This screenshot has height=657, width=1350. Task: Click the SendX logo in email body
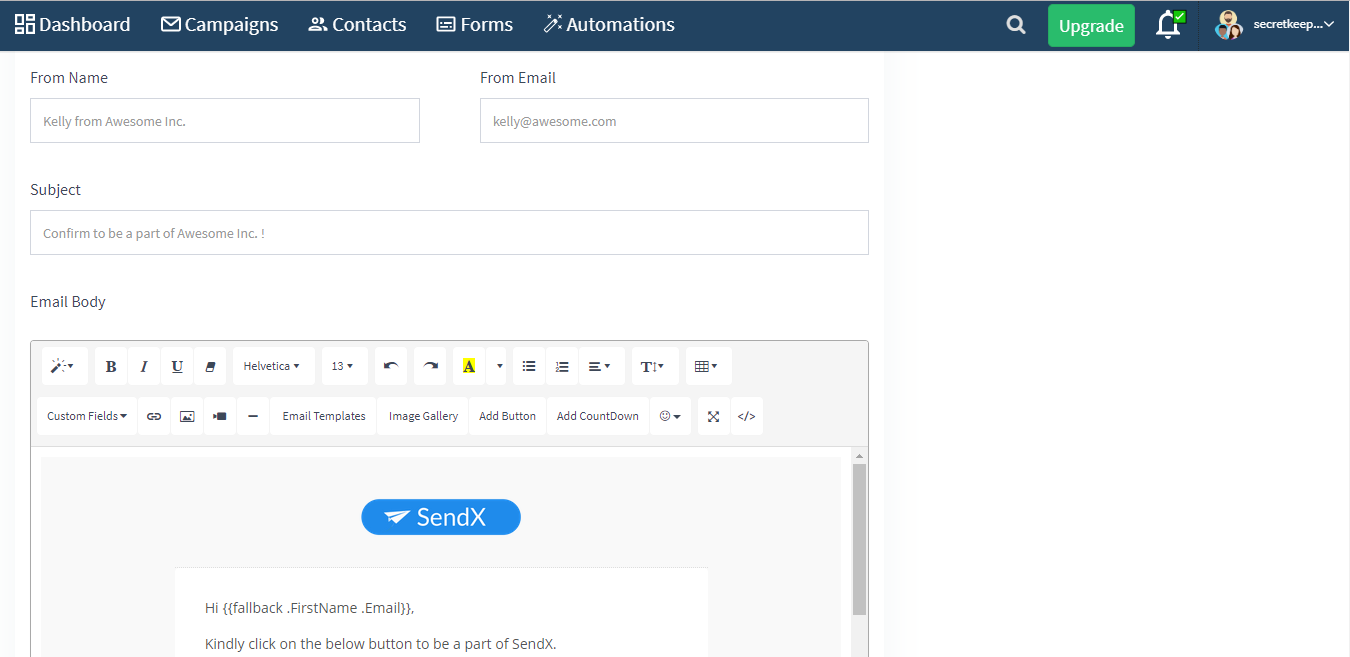pyautogui.click(x=441, y=517)
